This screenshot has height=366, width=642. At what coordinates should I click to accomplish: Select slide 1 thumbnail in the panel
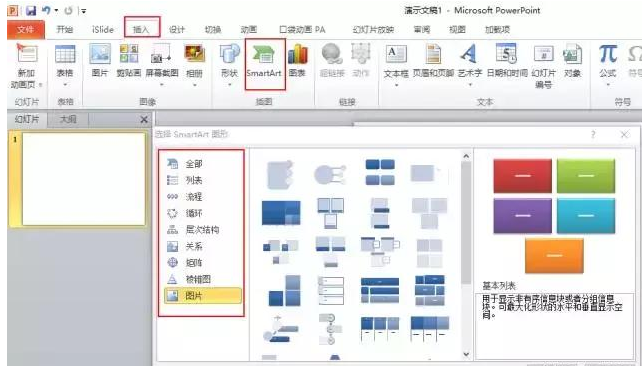coord(84,179)
